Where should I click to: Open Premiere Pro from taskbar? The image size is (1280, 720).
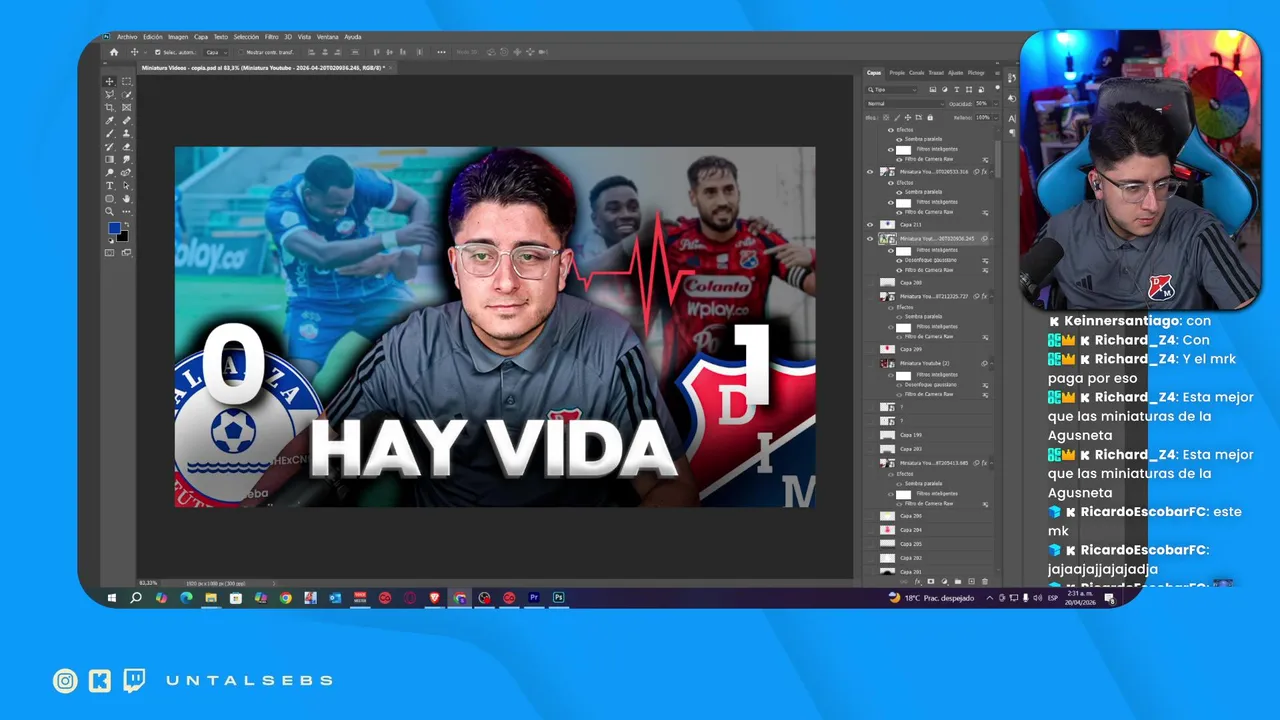pos(534,598)
